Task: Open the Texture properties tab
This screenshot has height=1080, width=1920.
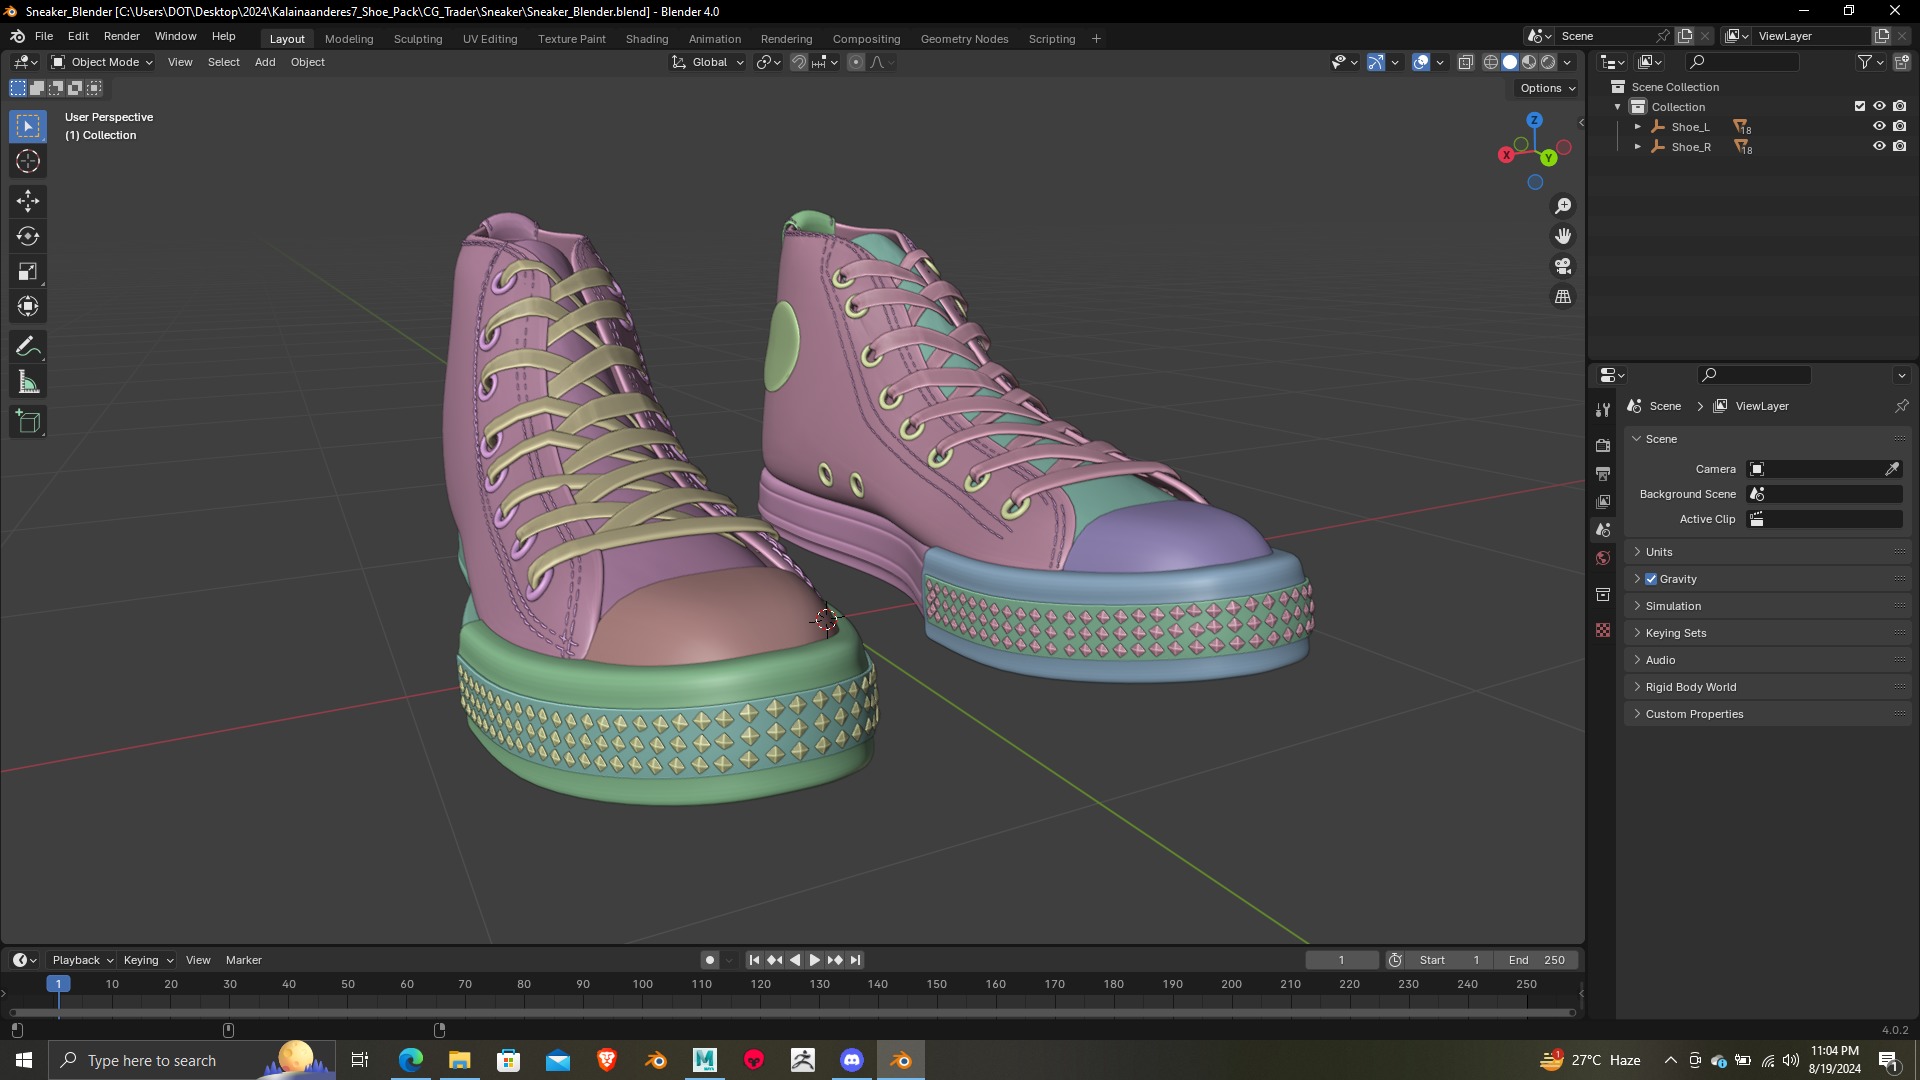Action: [x=1603, y=630]
